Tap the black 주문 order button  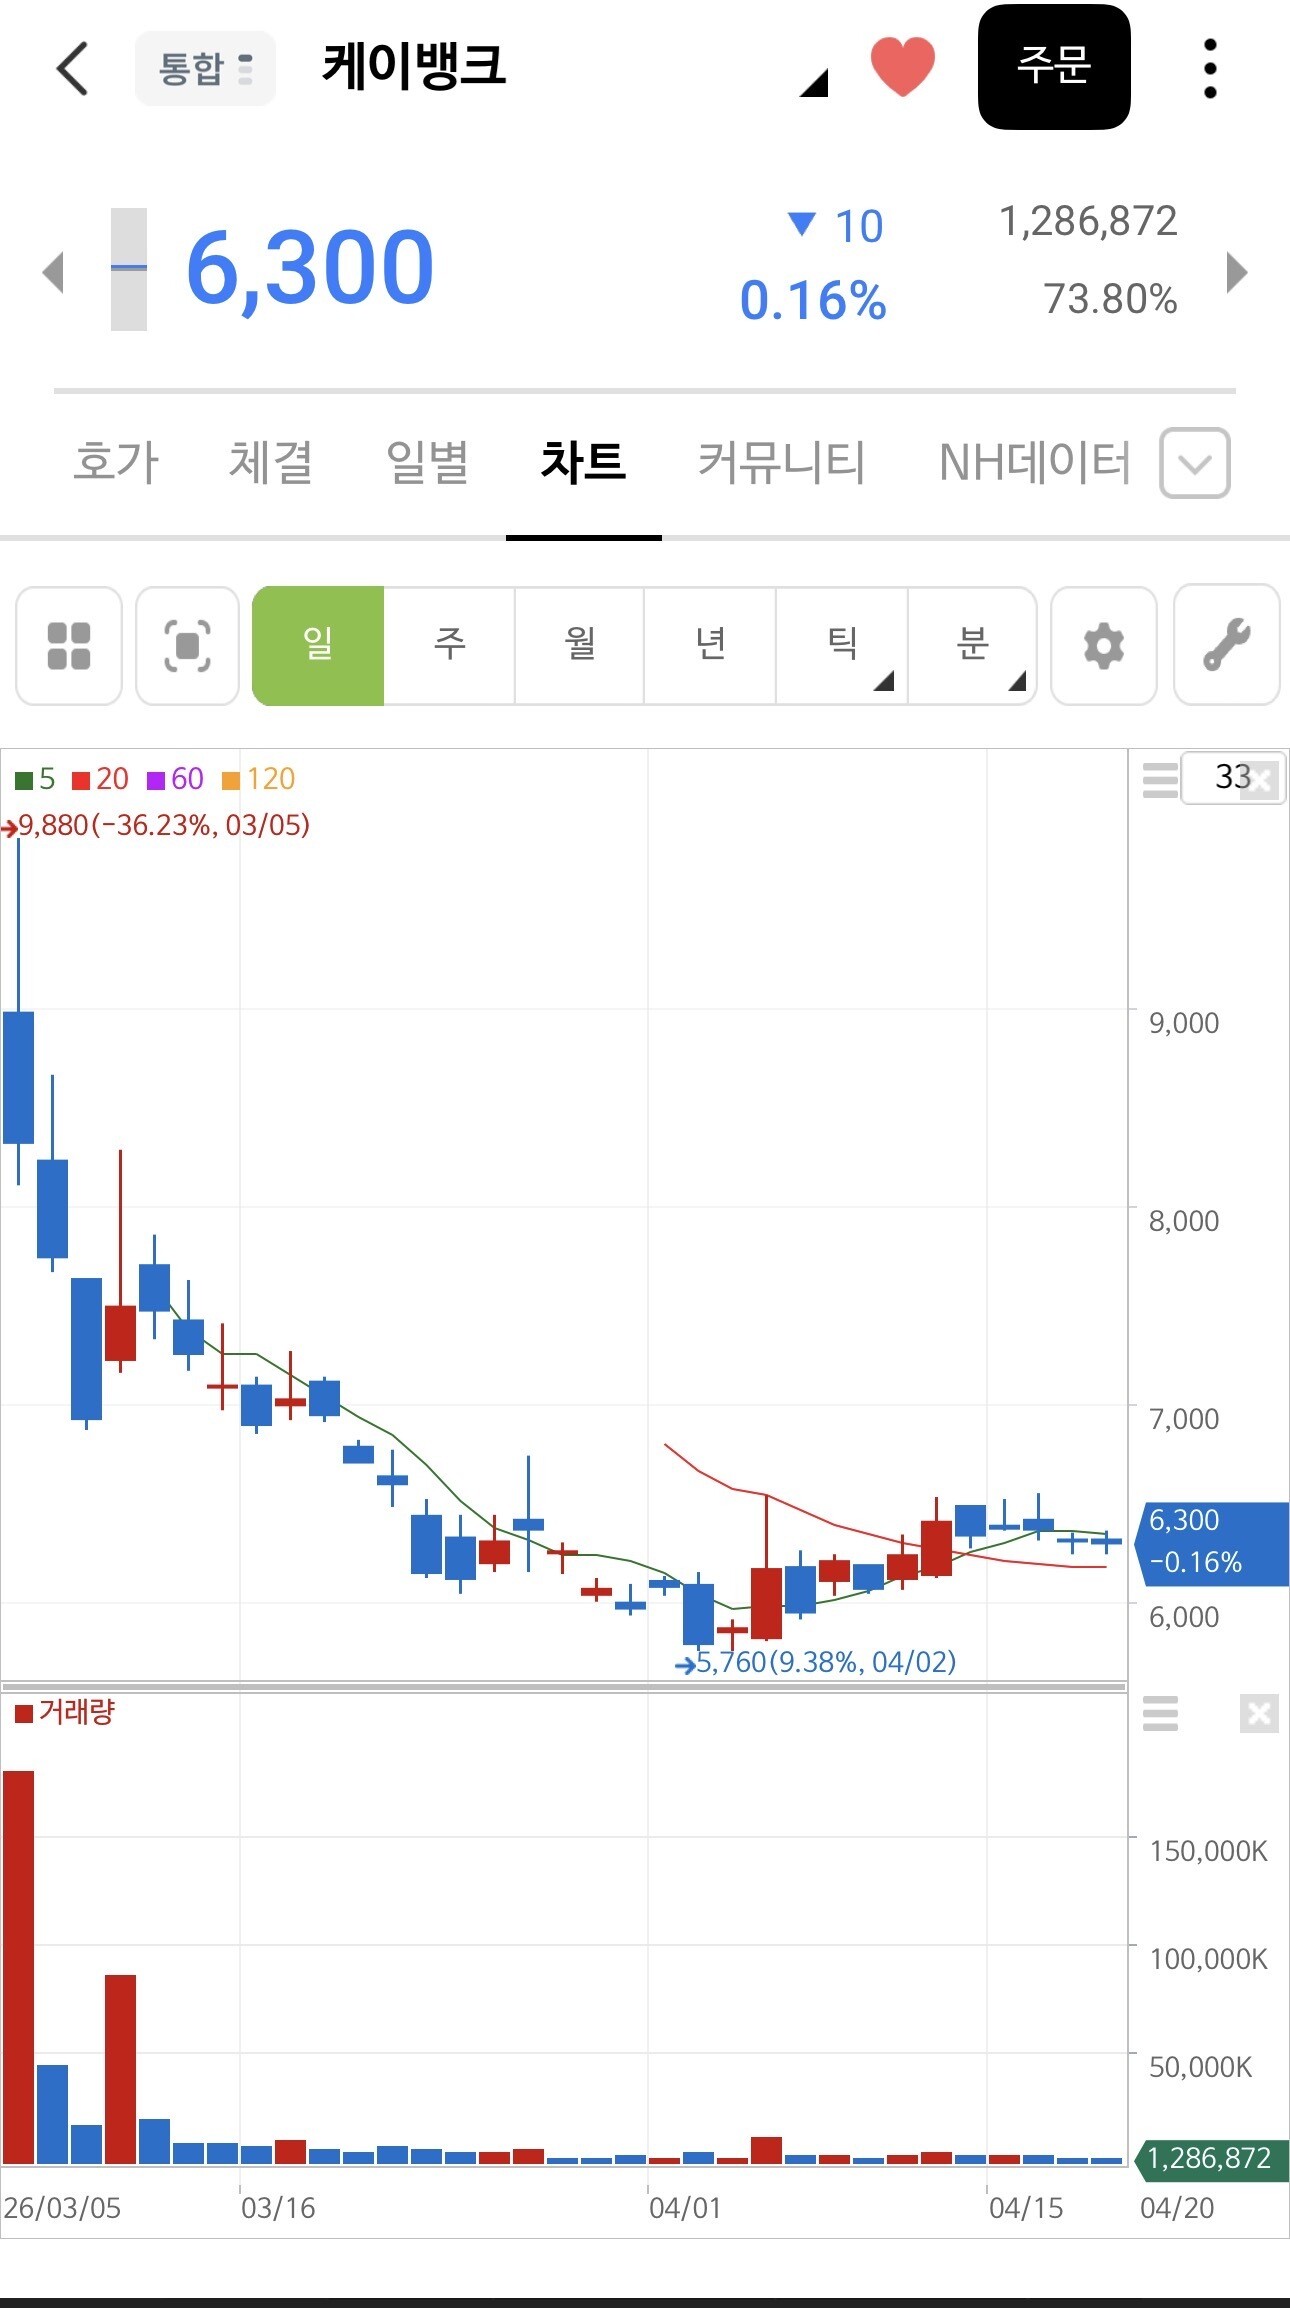pyautogui.click(x=1054, y=67)
